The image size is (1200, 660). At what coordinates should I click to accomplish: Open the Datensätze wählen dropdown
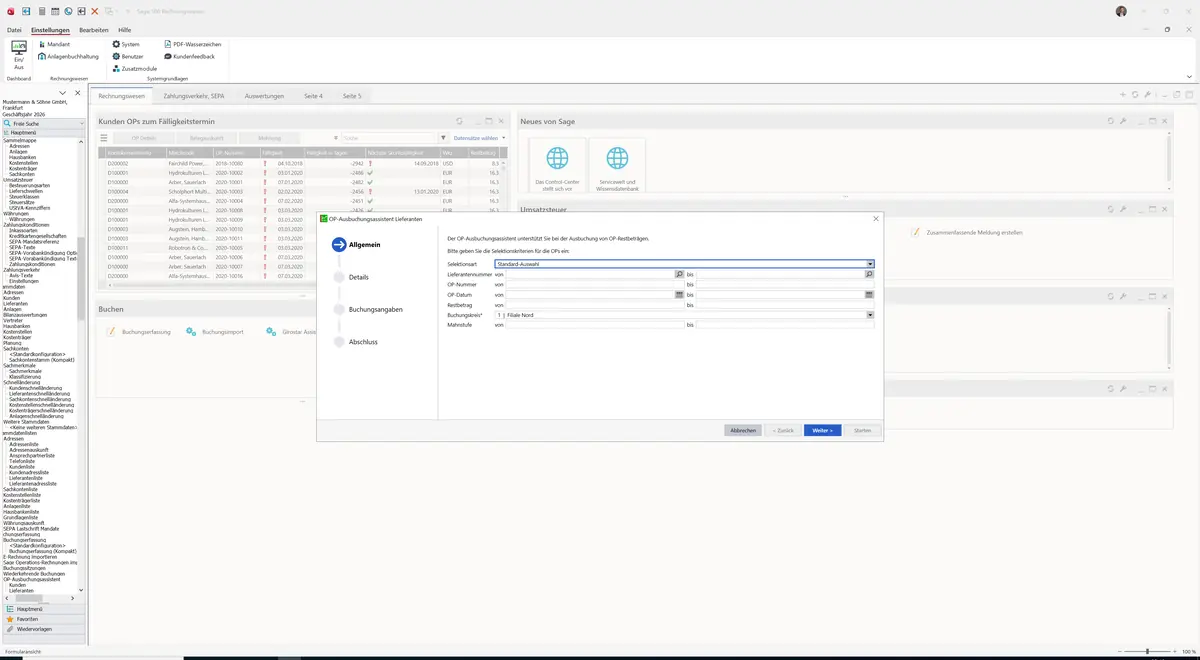(x=479, y=138)
